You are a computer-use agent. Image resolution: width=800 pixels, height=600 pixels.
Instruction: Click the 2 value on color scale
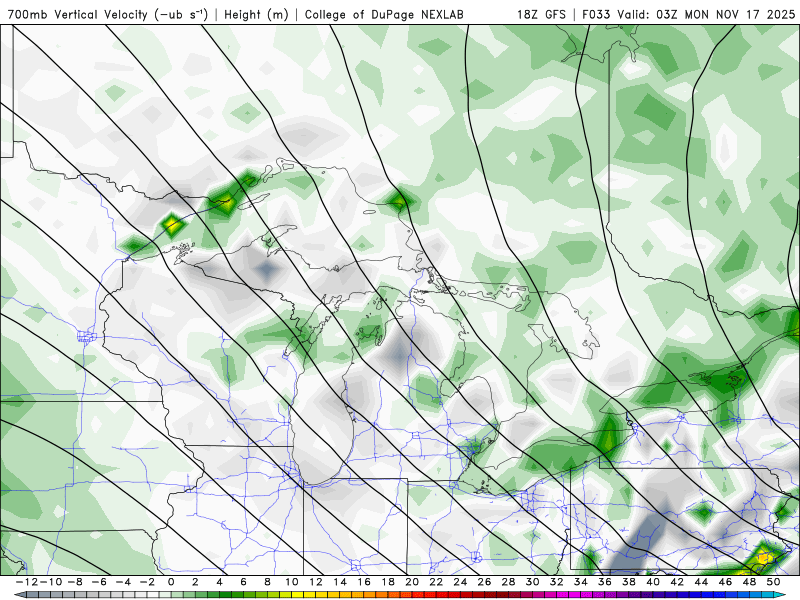point(195,582)
